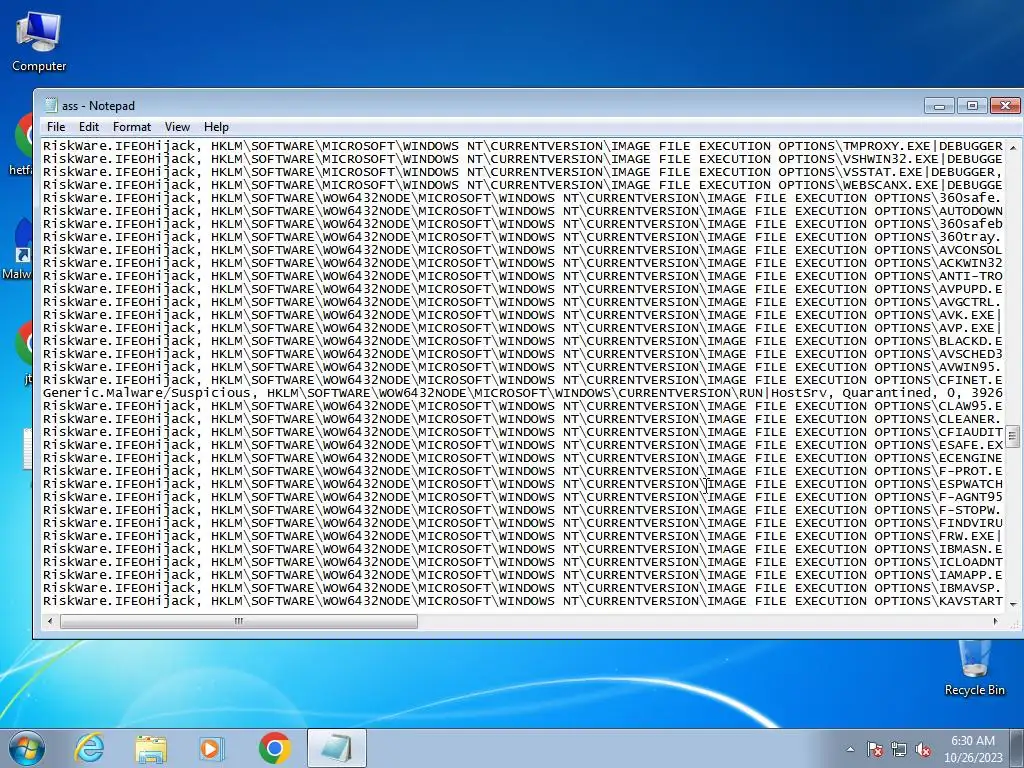Click 'AVSCHED3' at the line end
Image resolution: width=1024 pixels, height=768 pixels.
970,354
